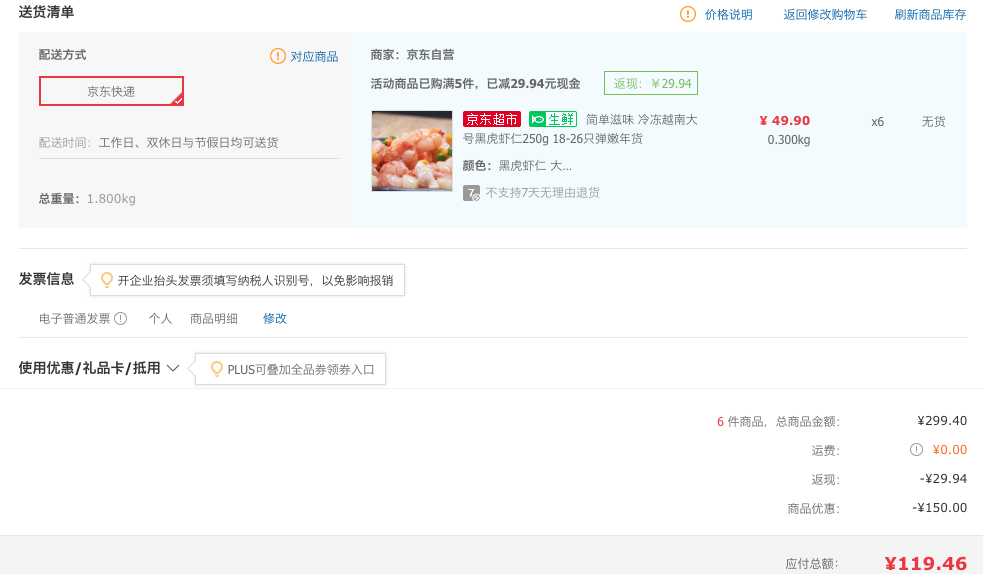Click 颜色：黑虎虾仁 大... attribute text

coord(517,165)
